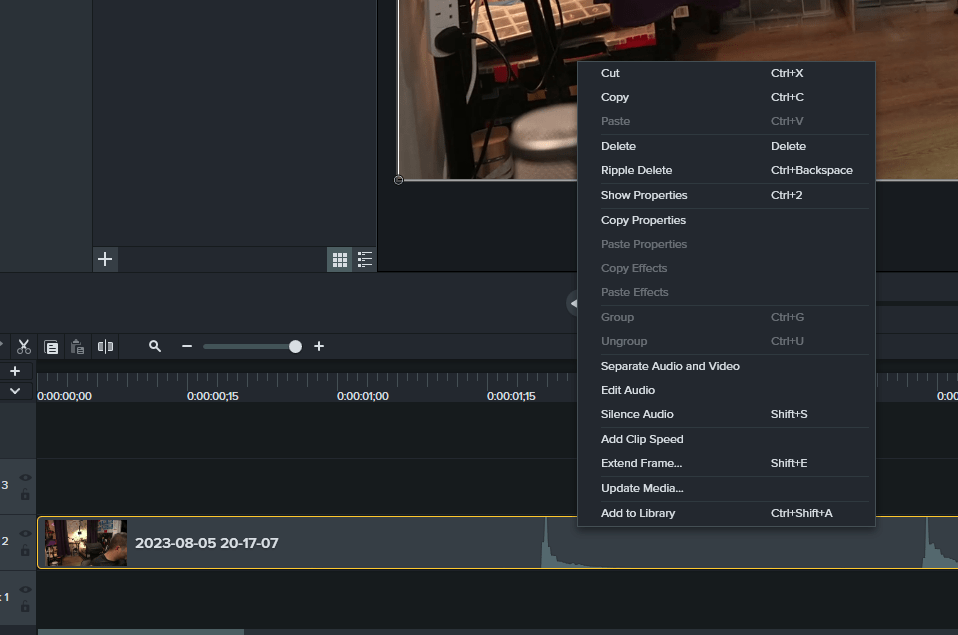
Task: Switch media bin to list view
Action: (x=365, y=260)
